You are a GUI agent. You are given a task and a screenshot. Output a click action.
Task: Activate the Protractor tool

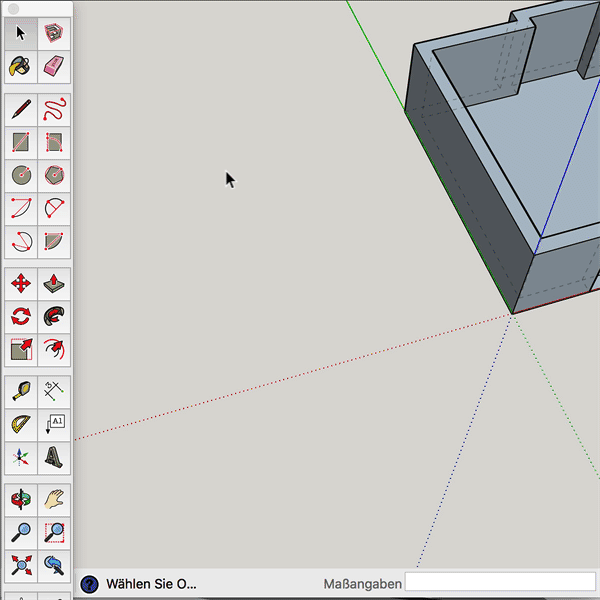(x=20, y=425)
